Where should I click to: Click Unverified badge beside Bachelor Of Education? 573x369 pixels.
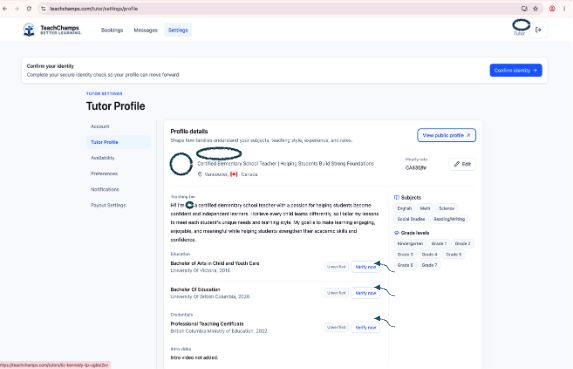click(x=336, y=293)
